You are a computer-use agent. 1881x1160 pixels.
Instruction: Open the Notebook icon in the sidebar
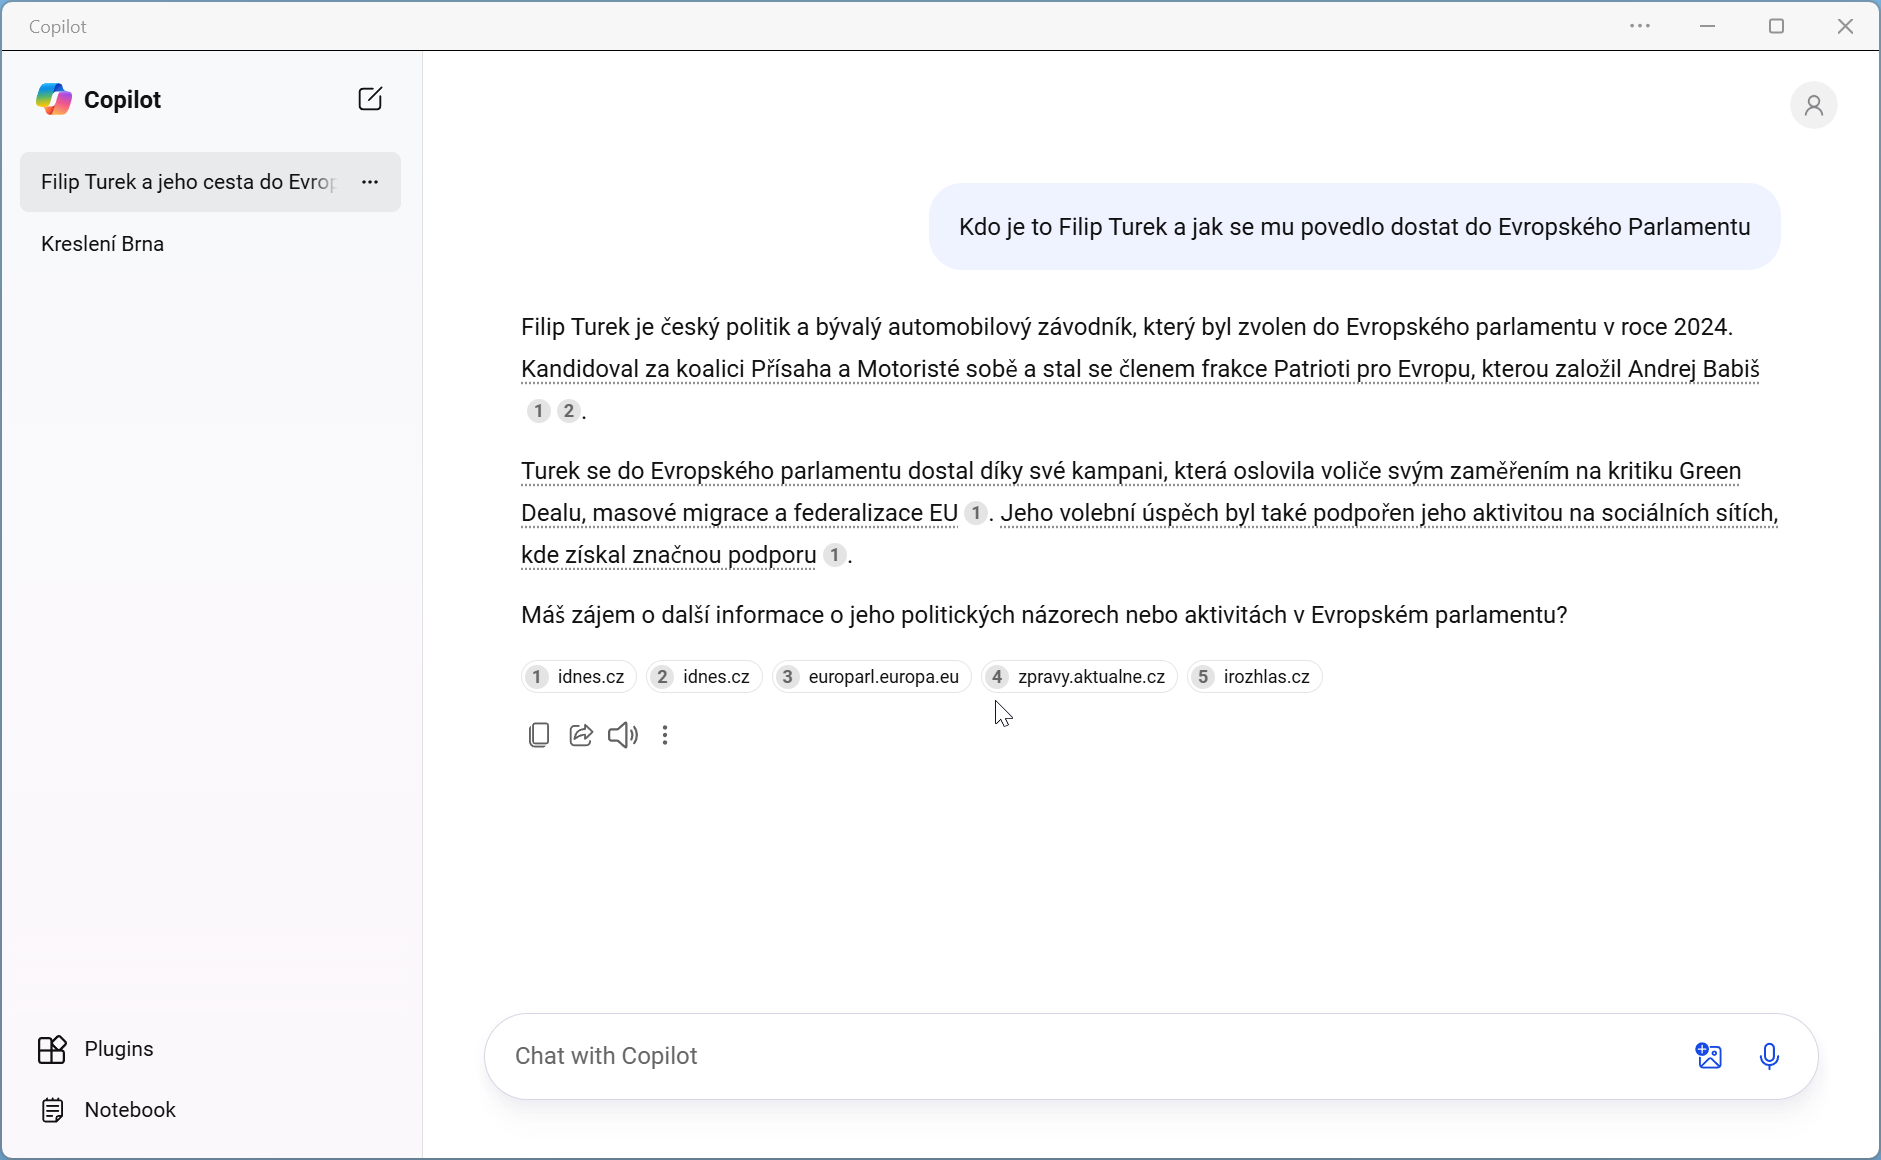(x=52, y=1110)
